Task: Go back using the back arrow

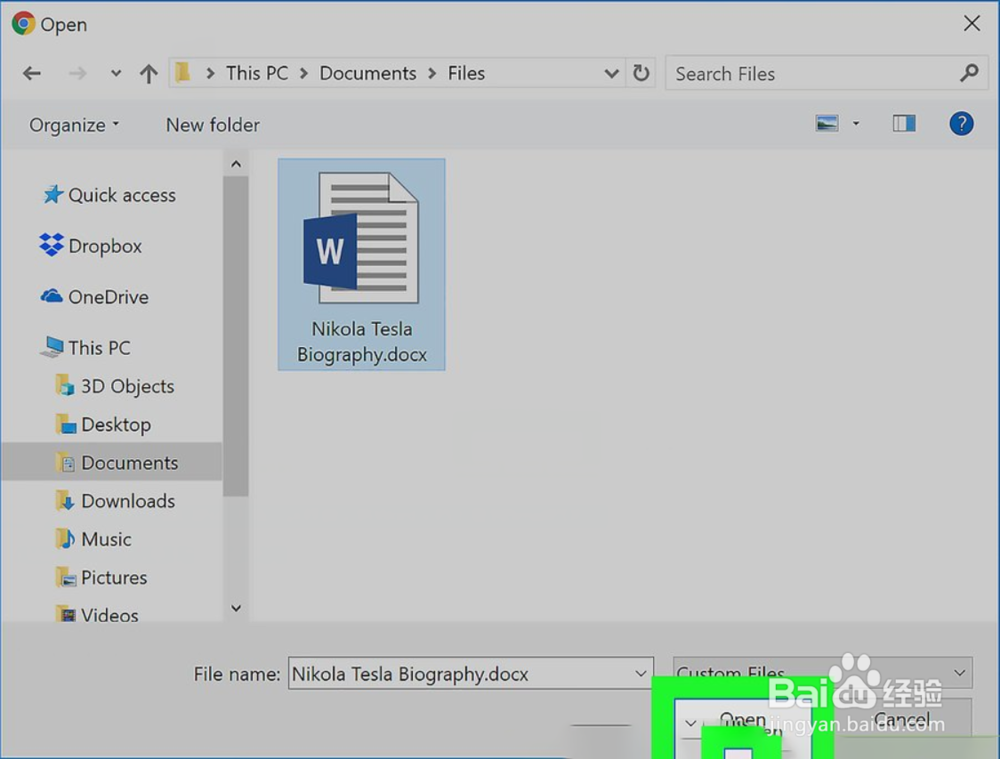Action: tap(32, 73)
